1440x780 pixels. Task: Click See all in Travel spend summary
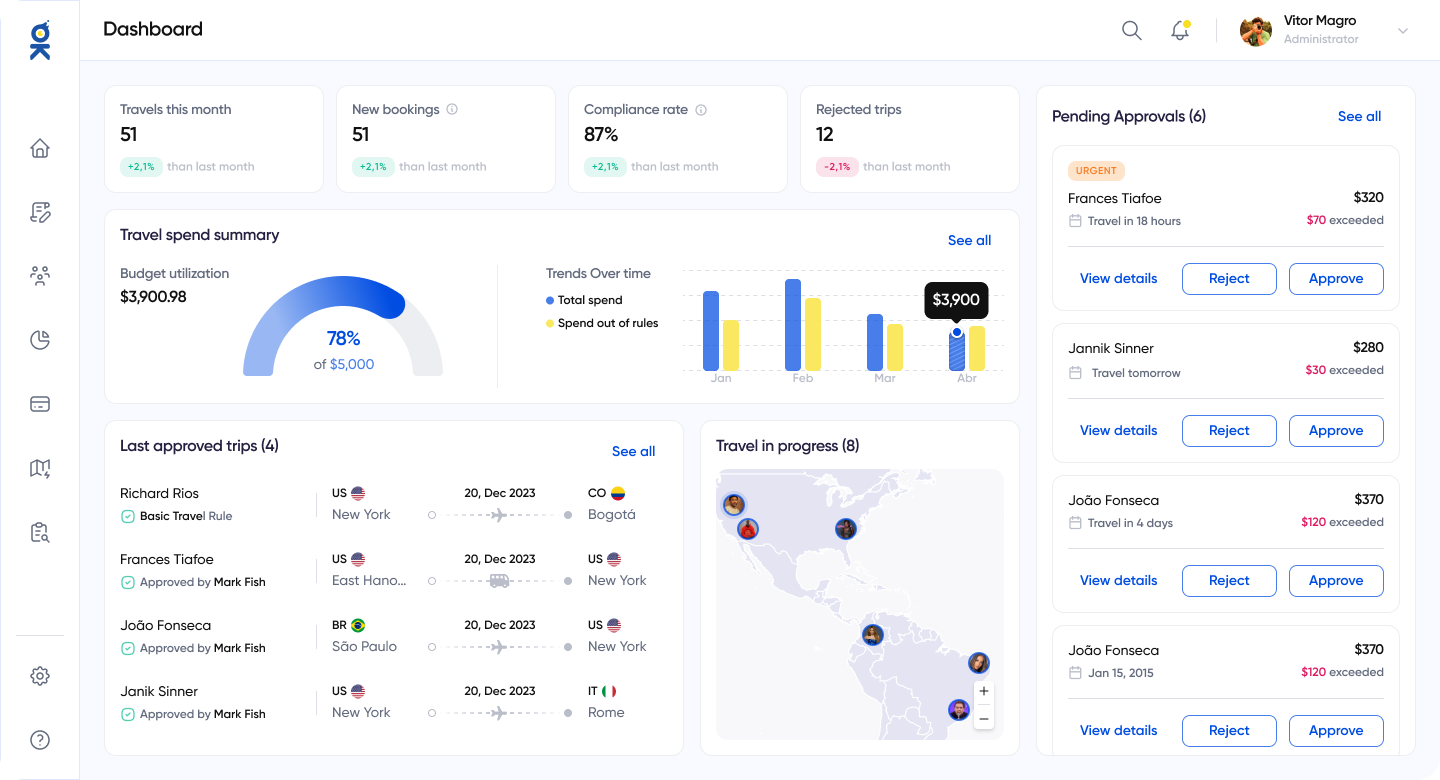(969, 241)
